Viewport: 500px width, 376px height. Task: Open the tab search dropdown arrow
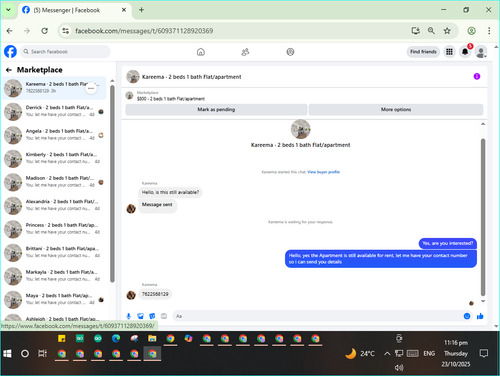point(8,10)
